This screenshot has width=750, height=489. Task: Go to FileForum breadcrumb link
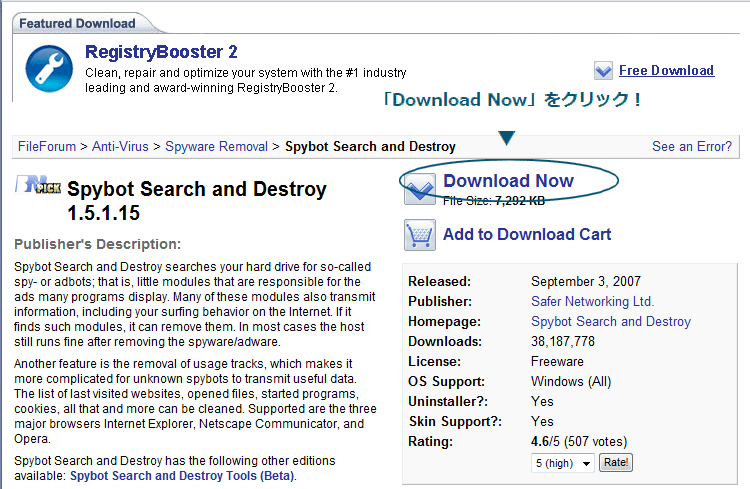pos(47,146)
